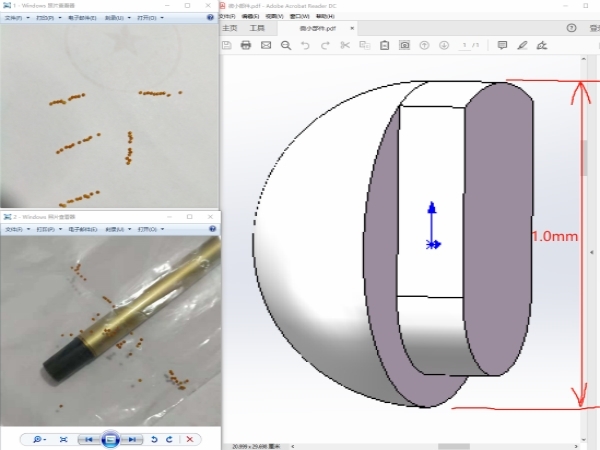The image size is (600, 450).
Task: Click the Undo arrow in Acrobat toolbar
Action: point(305,46)
